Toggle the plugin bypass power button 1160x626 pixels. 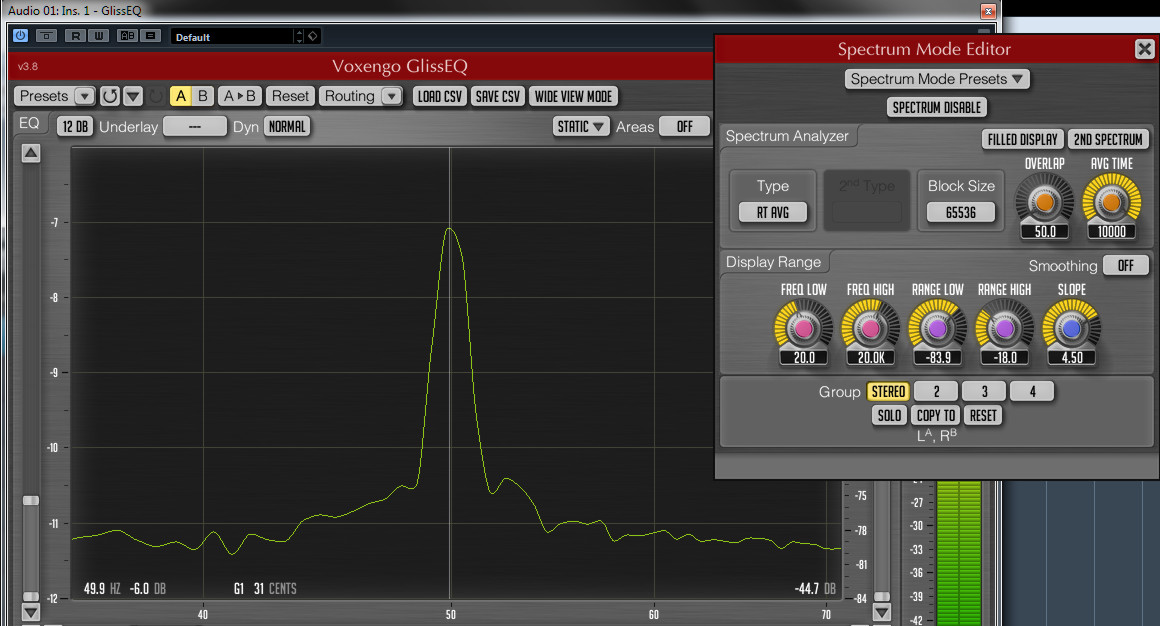pos(20,36)
